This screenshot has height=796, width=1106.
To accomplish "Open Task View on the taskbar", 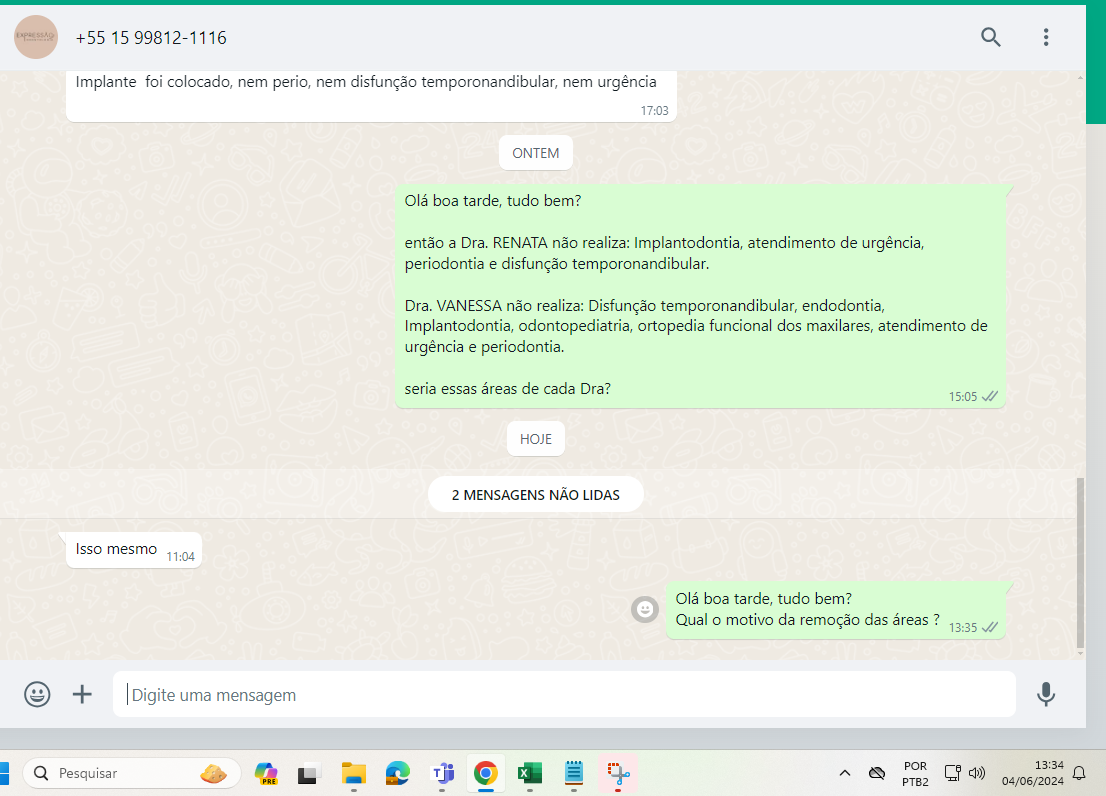I will (309, 773).
